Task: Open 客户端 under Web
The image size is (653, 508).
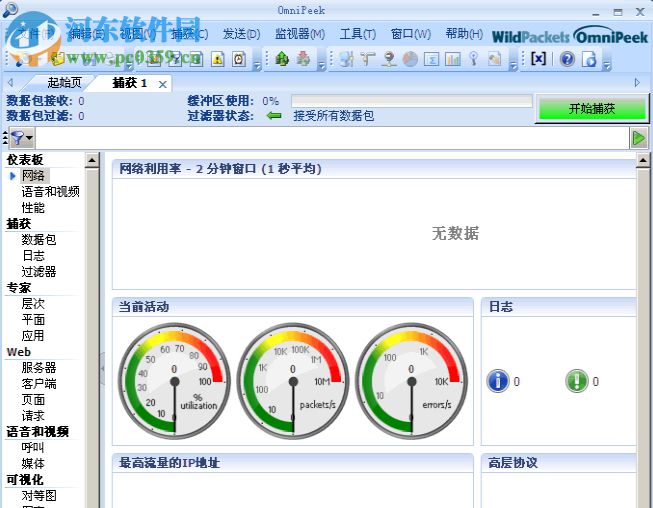Action: pos(39,383)
